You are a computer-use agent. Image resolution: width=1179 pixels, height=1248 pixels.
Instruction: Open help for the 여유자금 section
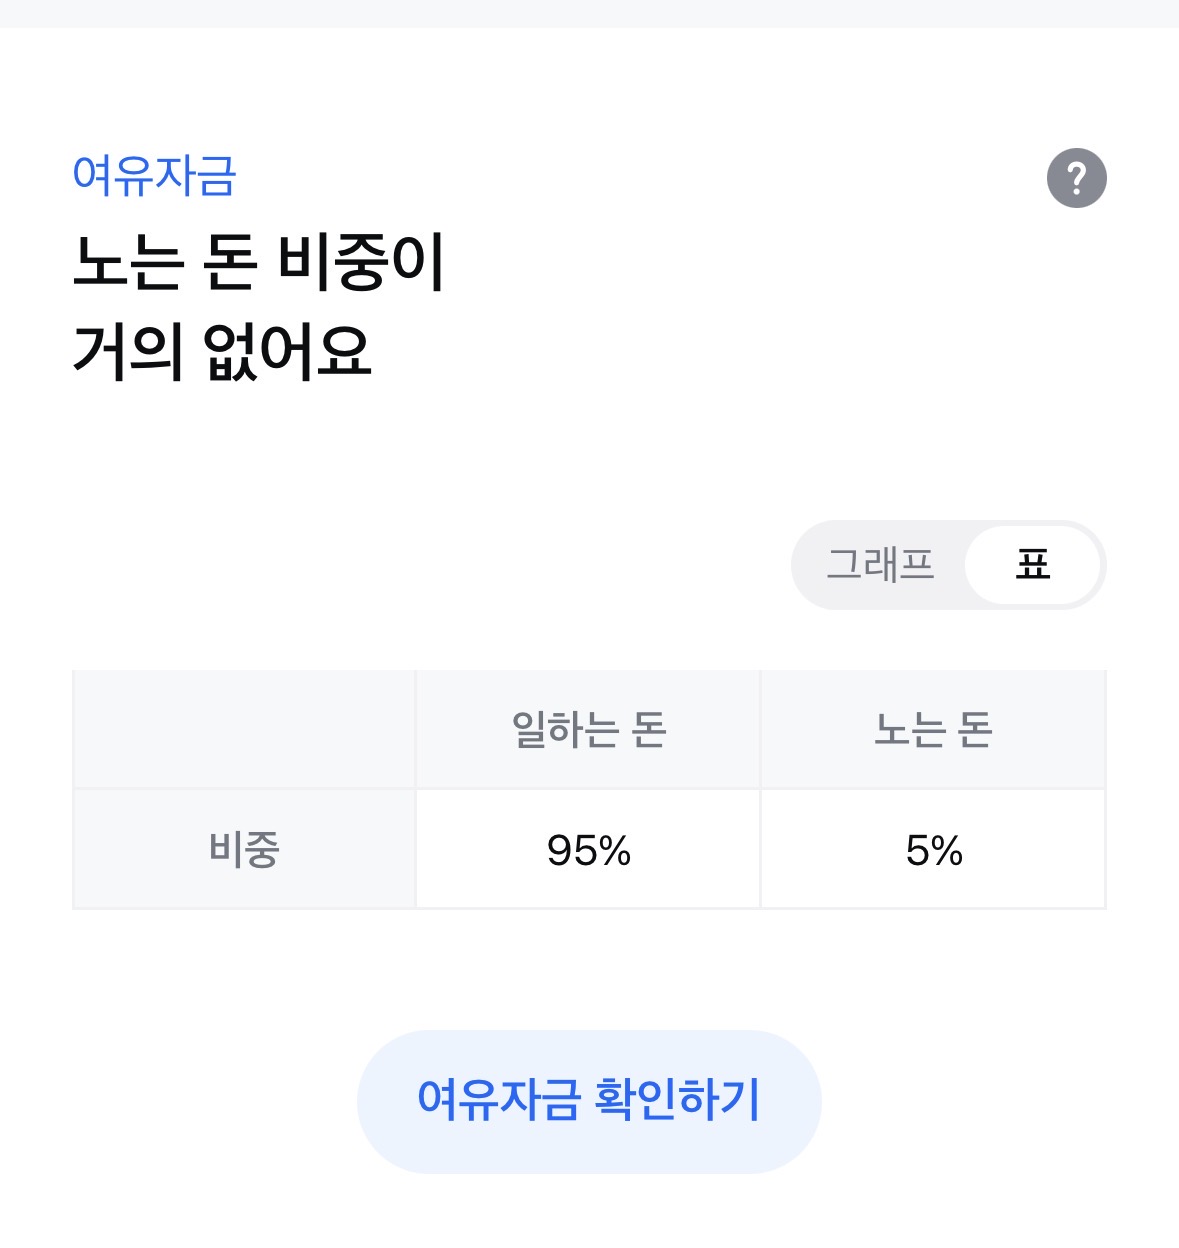pos(1076,178)
